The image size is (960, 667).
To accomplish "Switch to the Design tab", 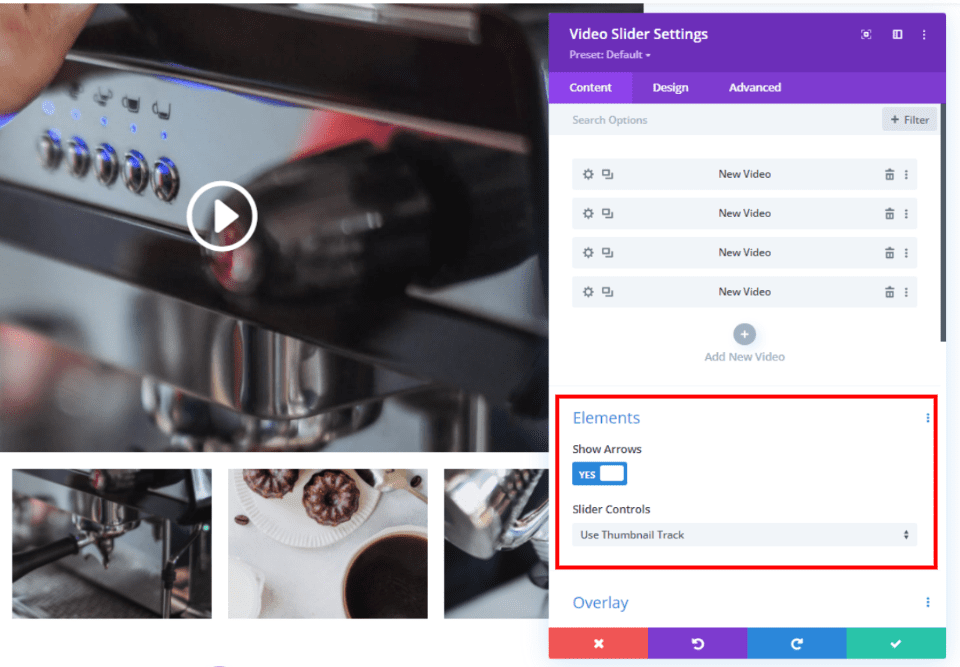I will coord(670,87).
